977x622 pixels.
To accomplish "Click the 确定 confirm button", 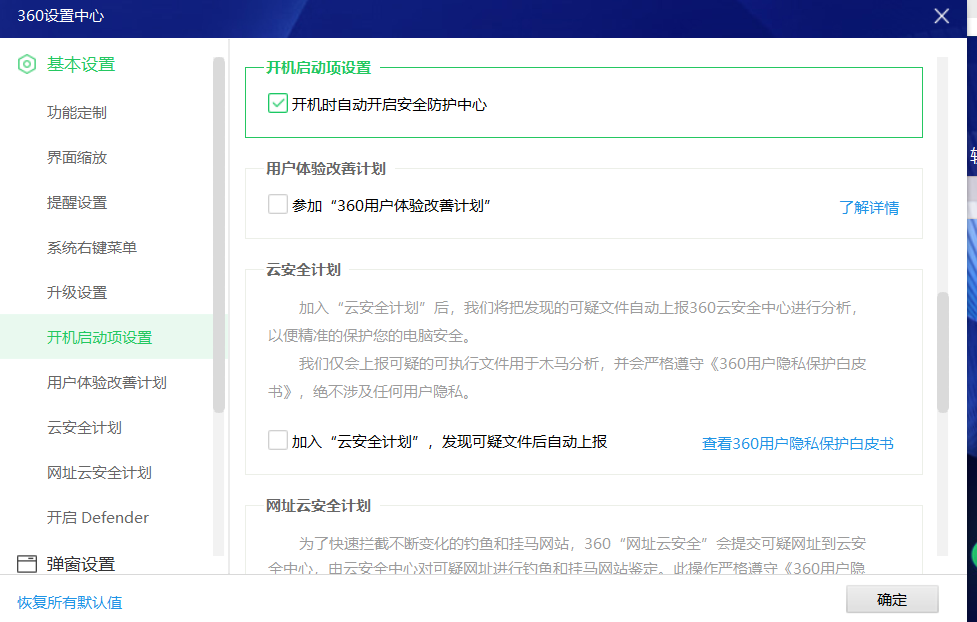I will tap(892, 599).
